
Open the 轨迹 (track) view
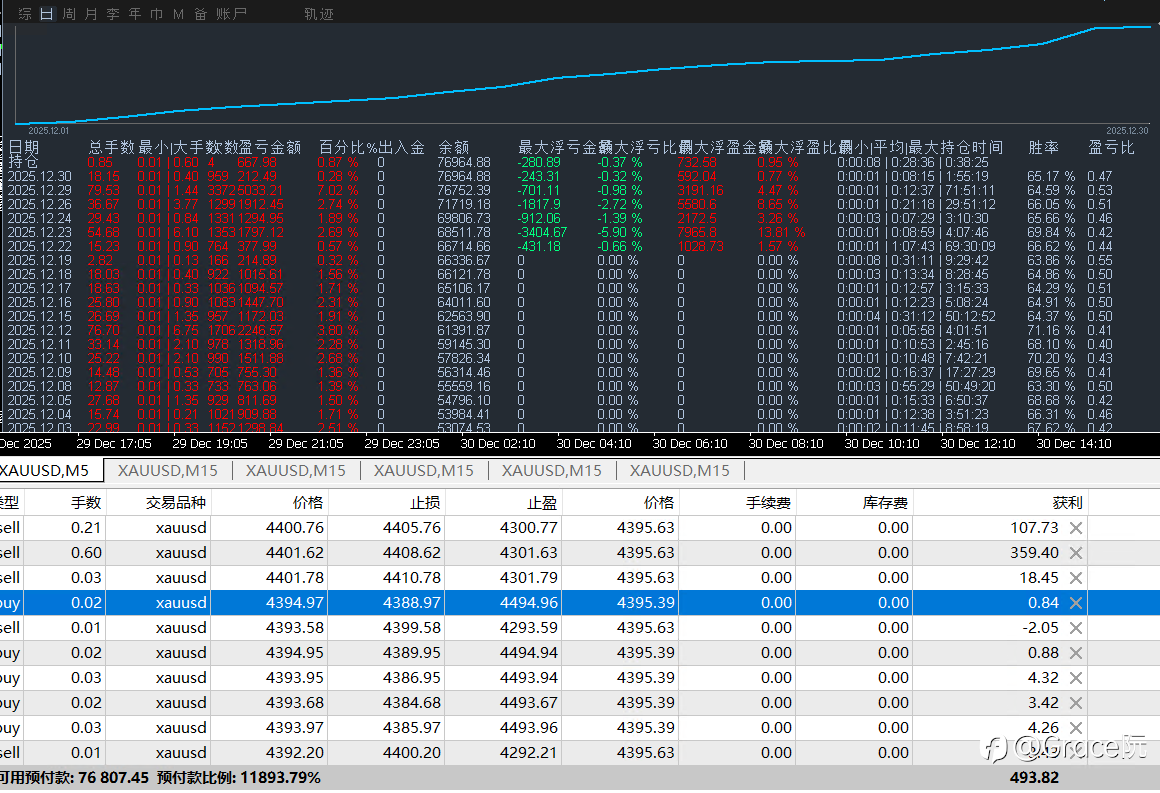319,14
